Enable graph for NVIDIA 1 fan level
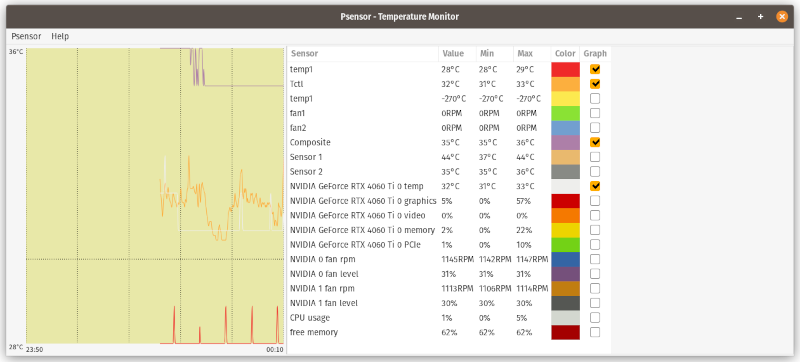Viewport: 800px width, 362px height. click(x=595, y=303)
